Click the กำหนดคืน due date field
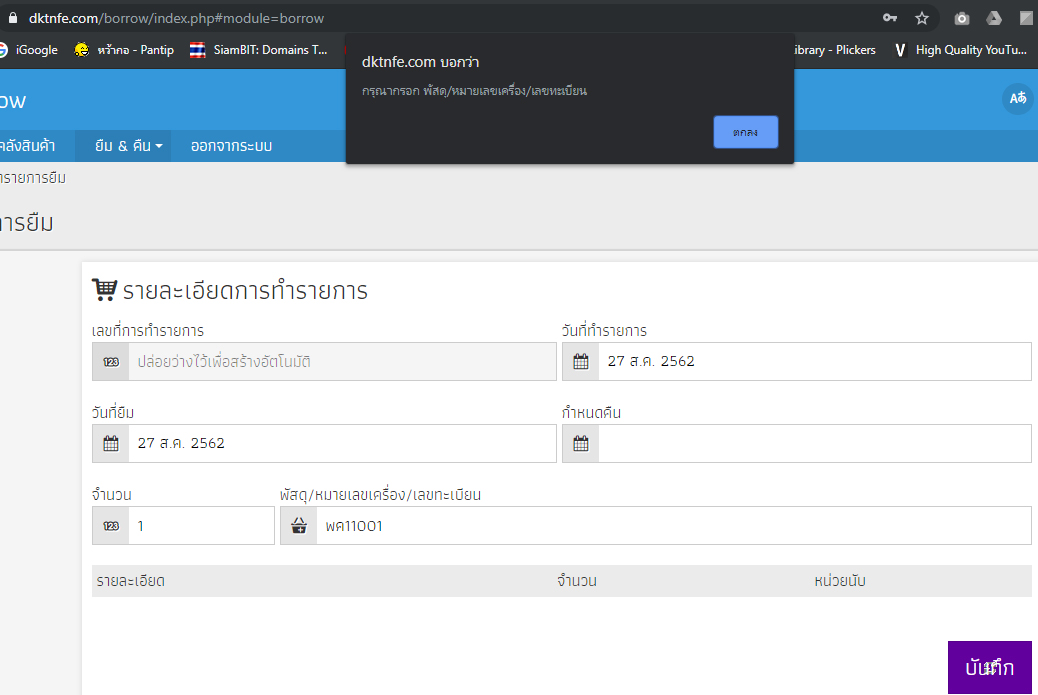1038x695 pixels. (814, 443)
